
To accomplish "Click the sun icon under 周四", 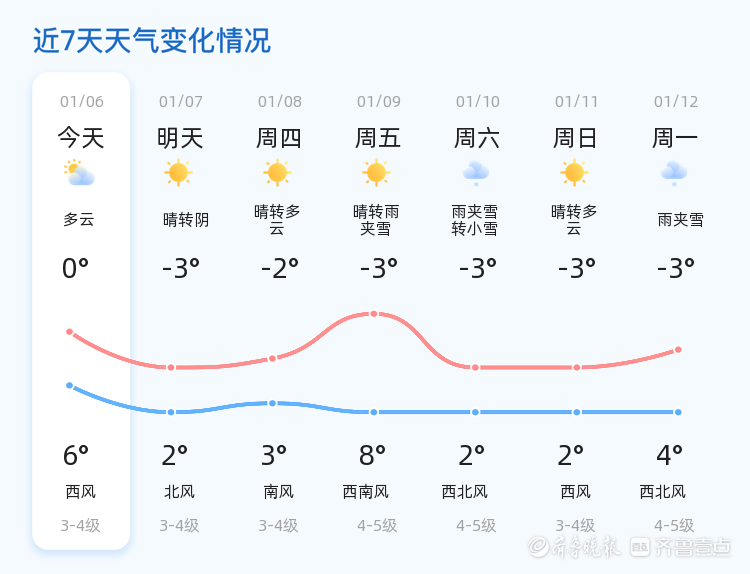I will (277, 173).
